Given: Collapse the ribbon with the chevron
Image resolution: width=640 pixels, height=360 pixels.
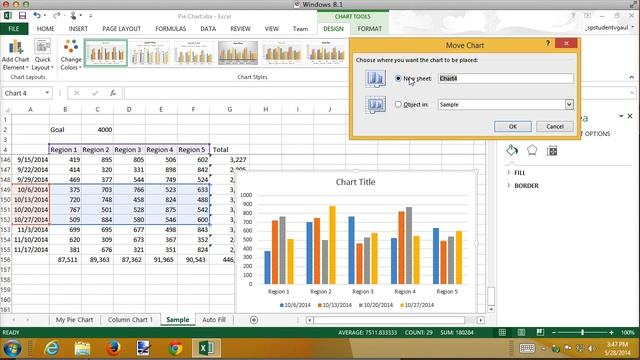Looking at the screenshot, I should click(x=631, y=77).
